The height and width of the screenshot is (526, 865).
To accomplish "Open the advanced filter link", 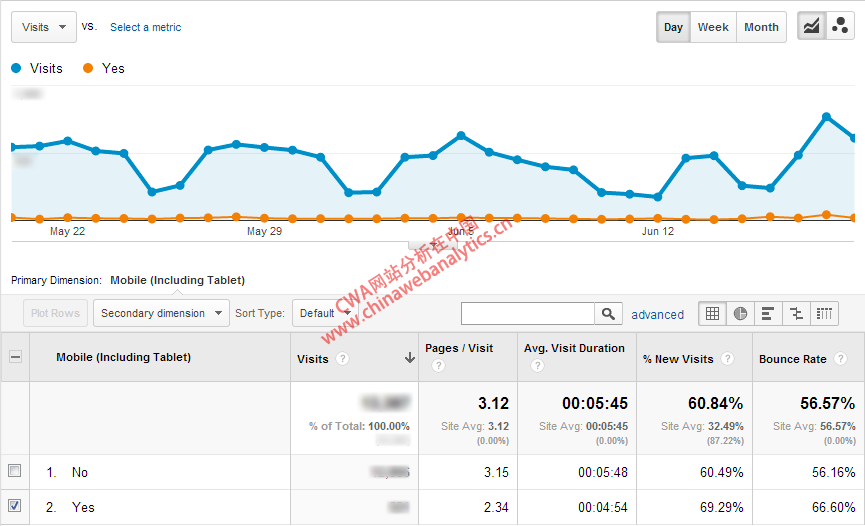I will click(657, 314).
